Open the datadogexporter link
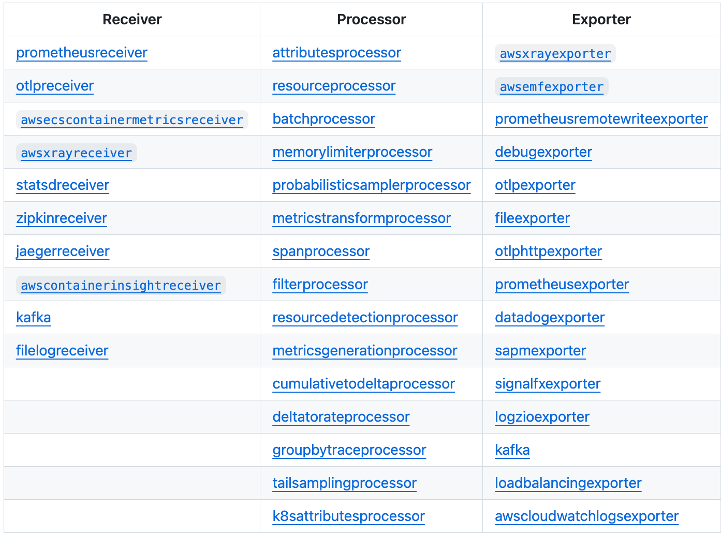 [549, 318]
